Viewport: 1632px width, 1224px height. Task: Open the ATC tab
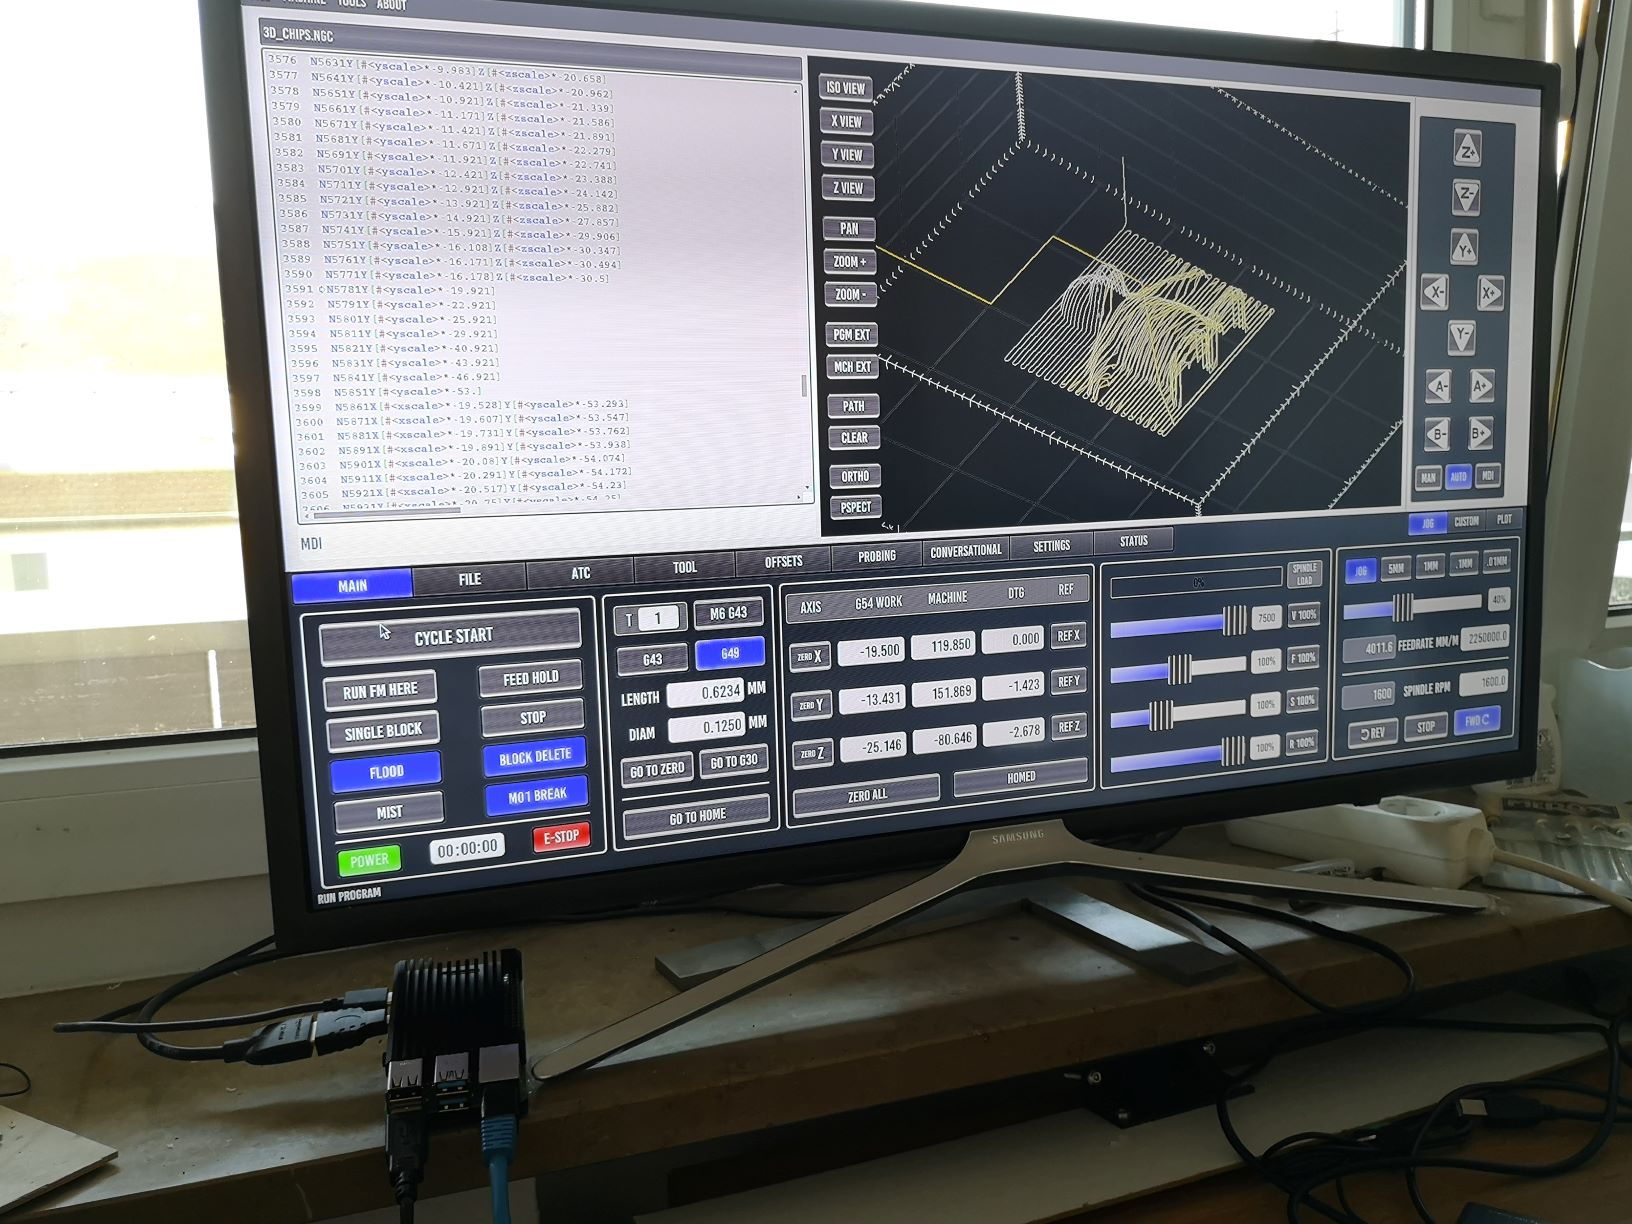[580, 573]
